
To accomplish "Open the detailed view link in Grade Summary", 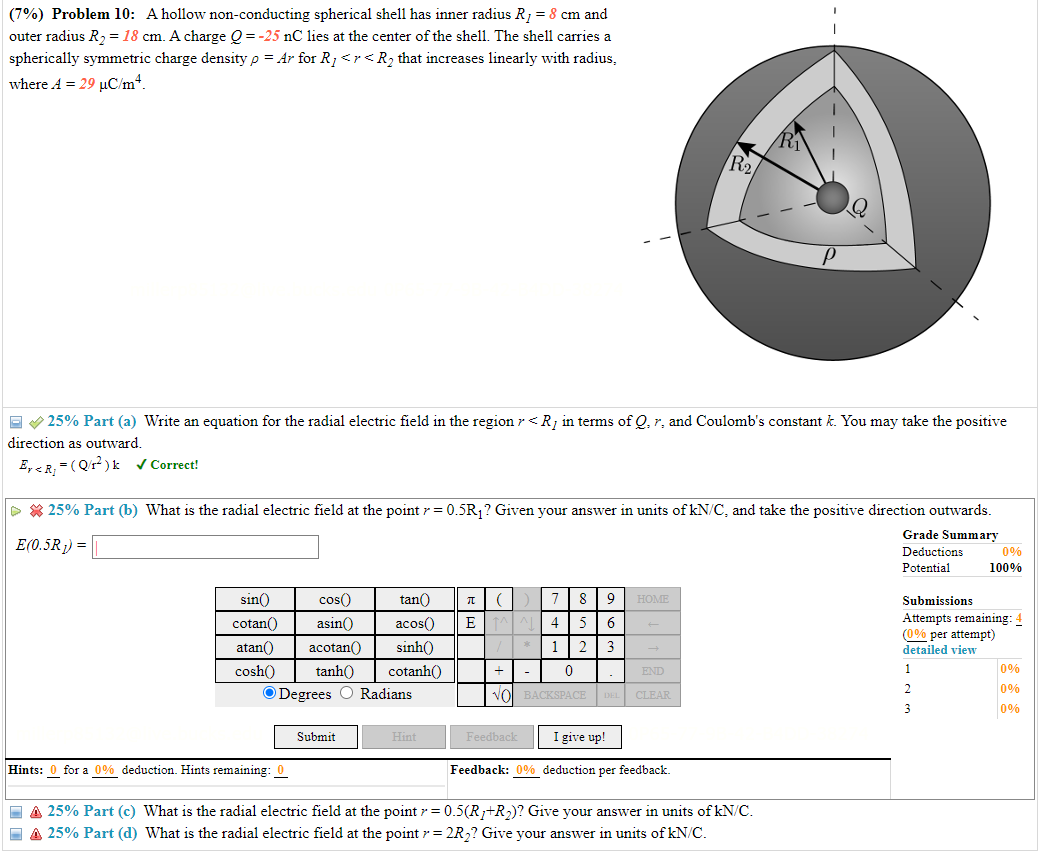I will tap(938, 650).
